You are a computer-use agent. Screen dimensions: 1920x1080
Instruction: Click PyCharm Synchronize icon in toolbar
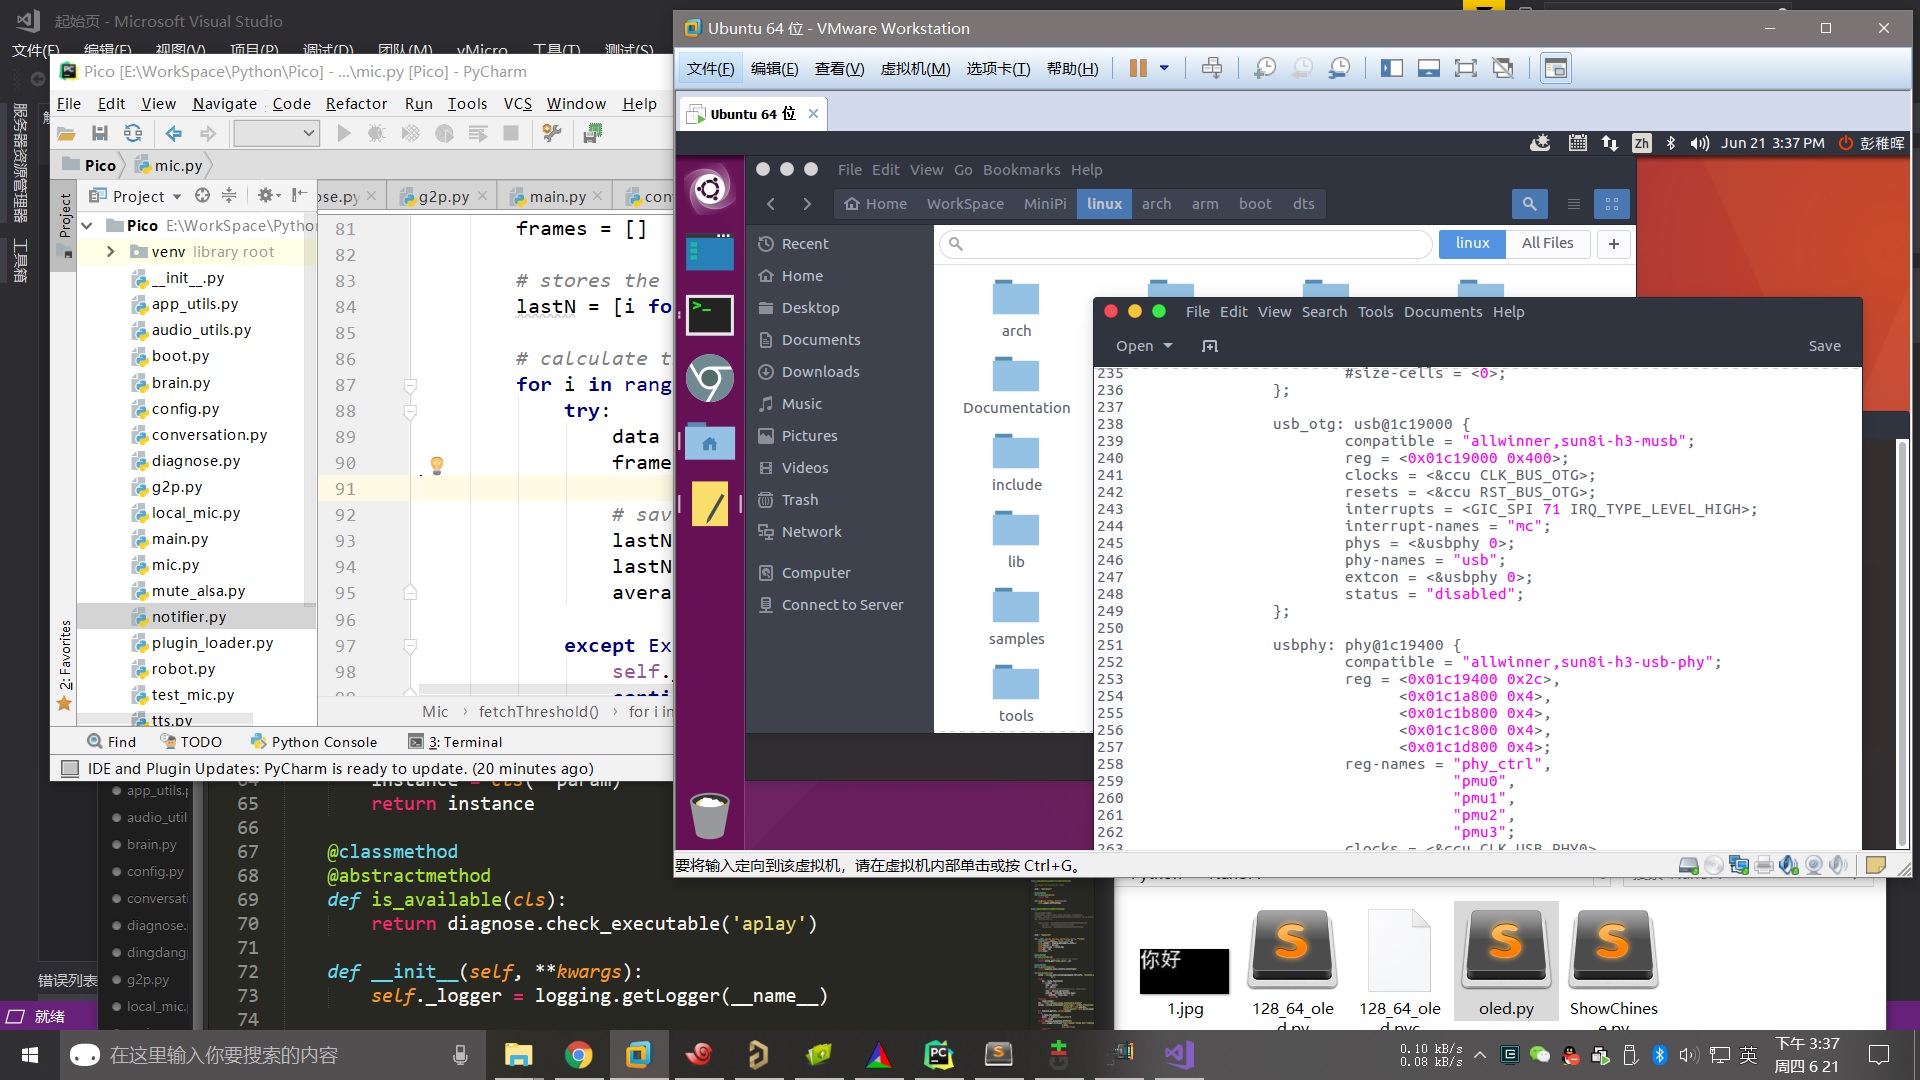(x=133, y=133)
